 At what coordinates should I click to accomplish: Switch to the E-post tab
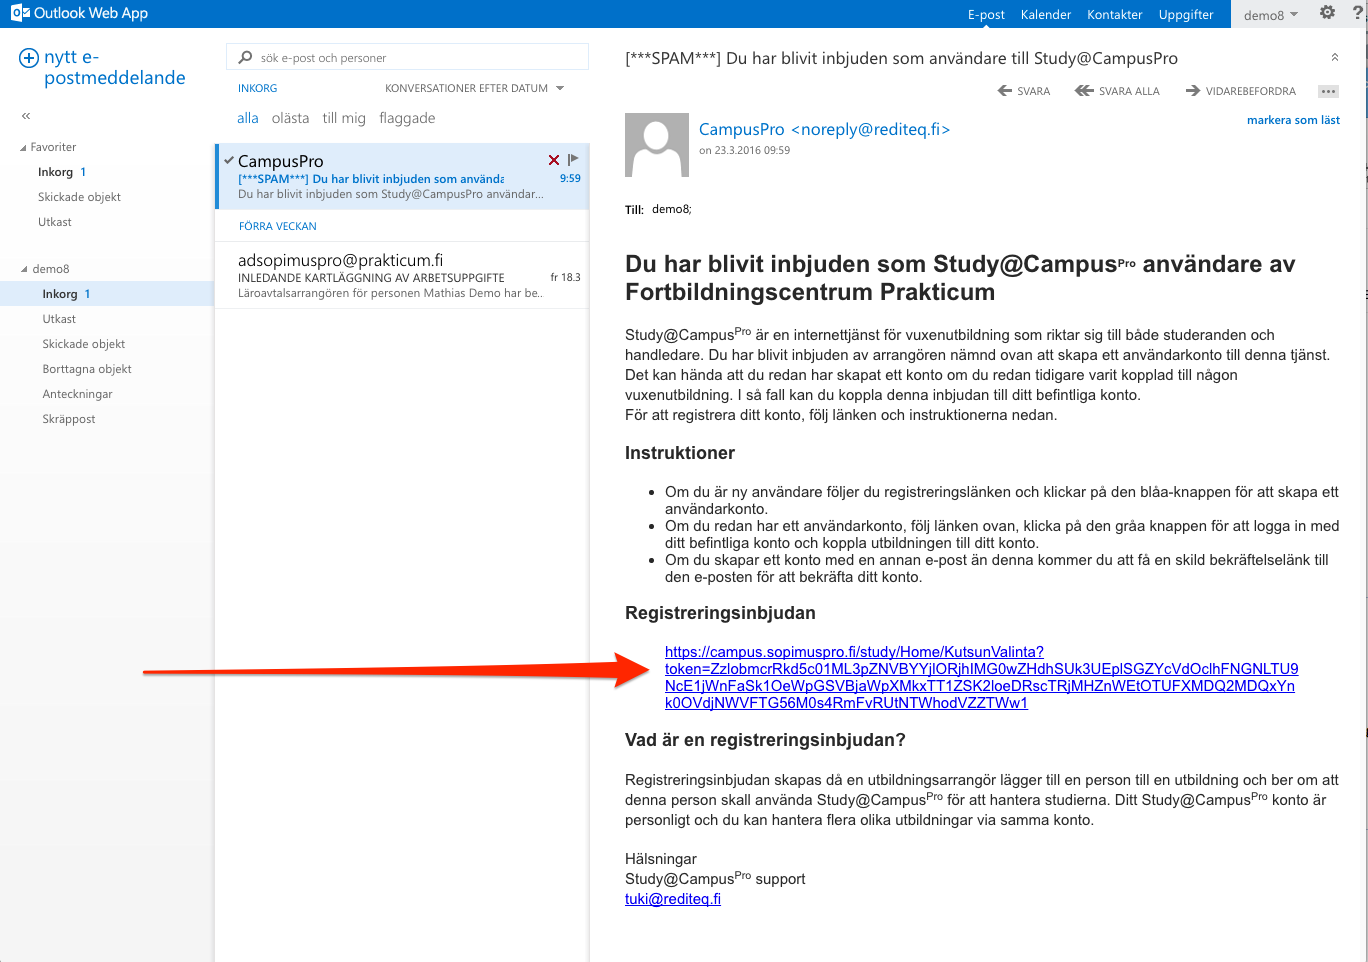tap(986, 15)
